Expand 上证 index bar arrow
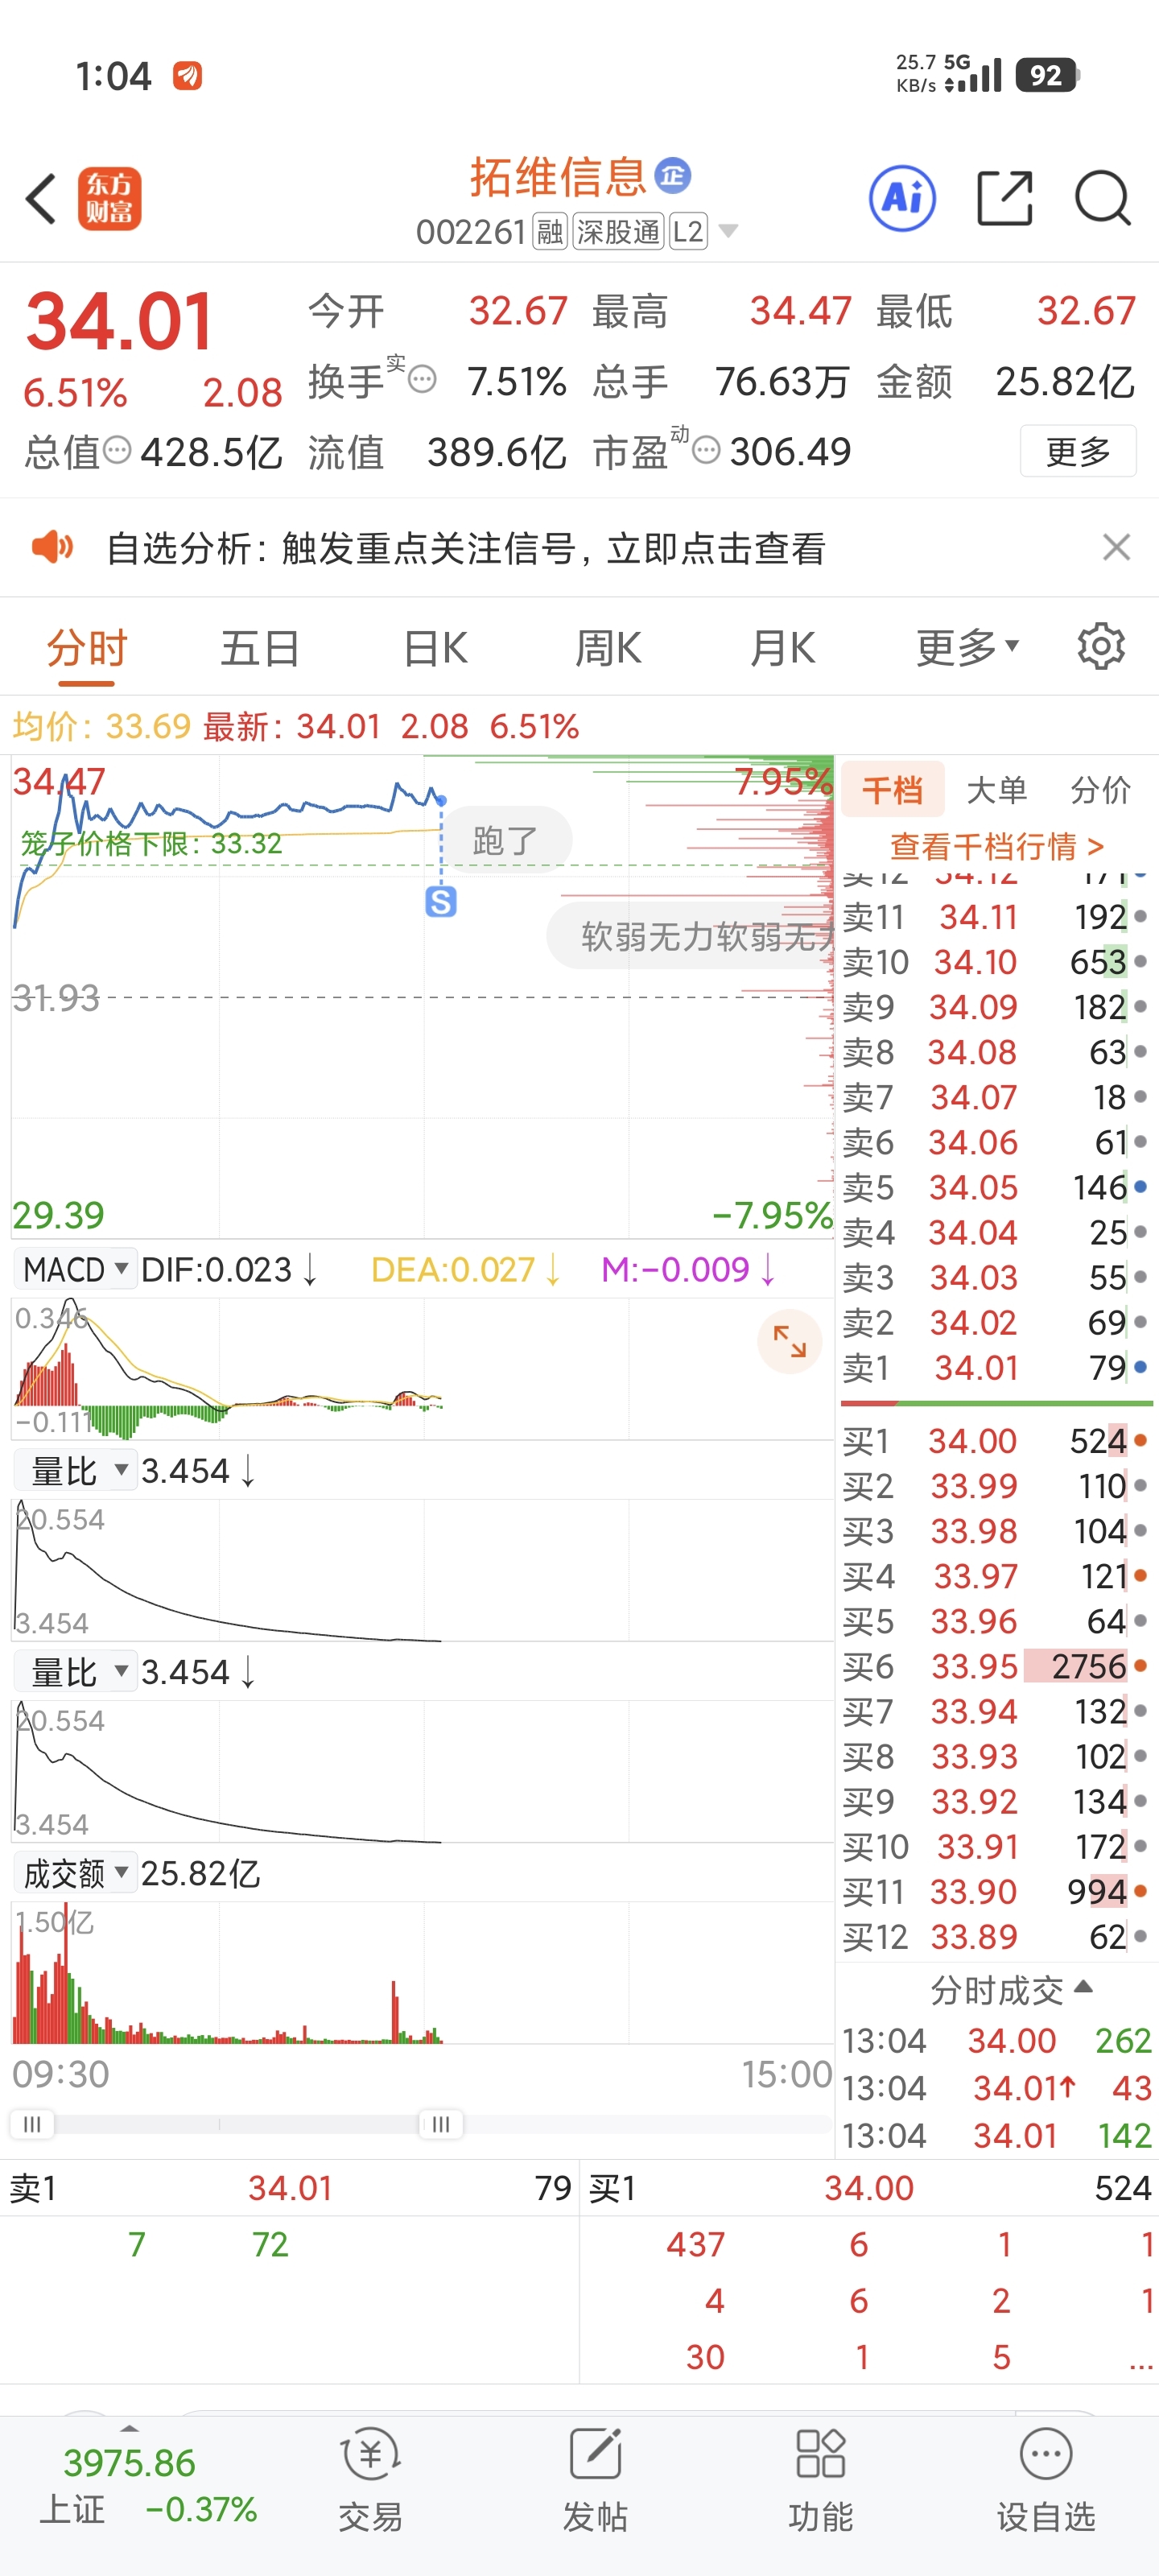Image resolution: width=1159 pixels, height=2576 pixels. click(x=129, y=2428)
